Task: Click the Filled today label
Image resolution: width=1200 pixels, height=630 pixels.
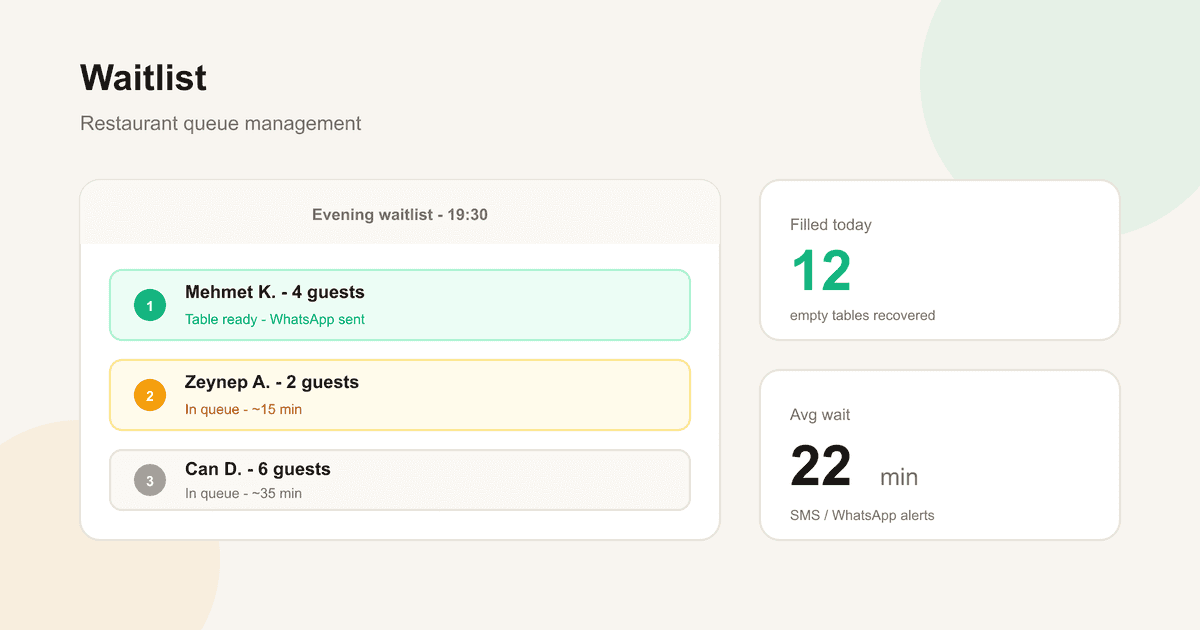Action: click(x=831, y=225)
